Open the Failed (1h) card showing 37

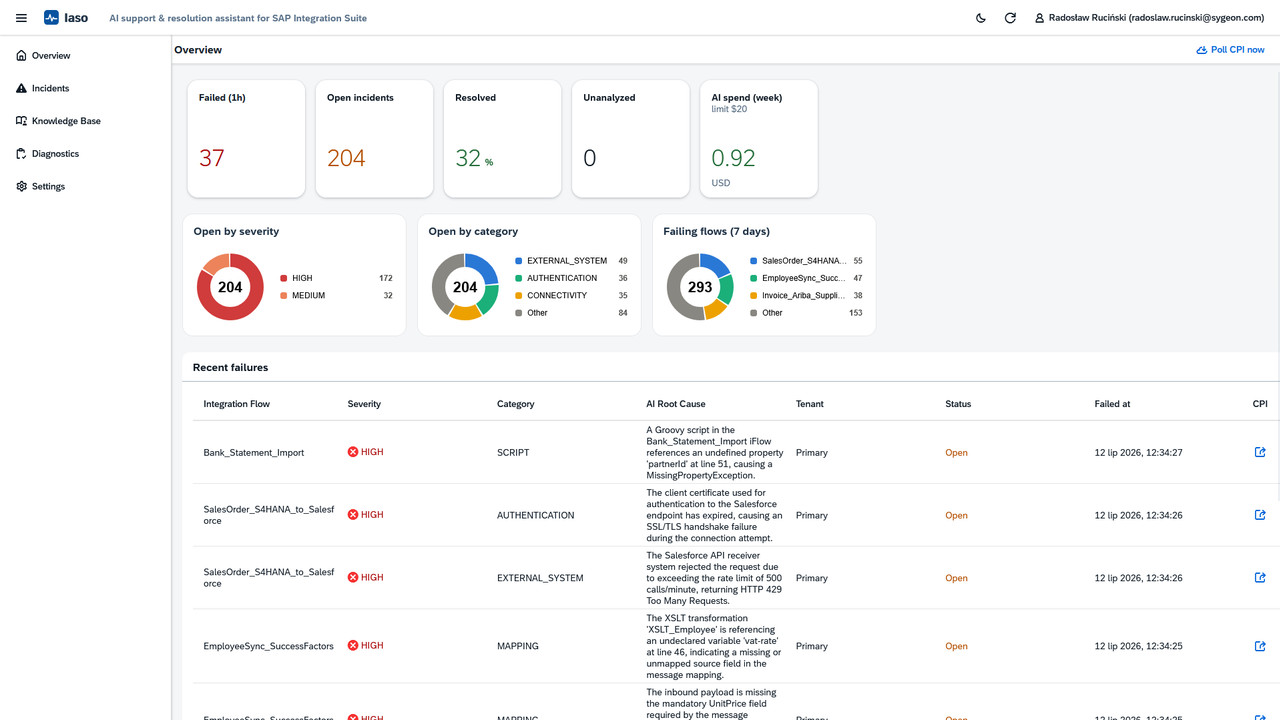tap(246, 139)
